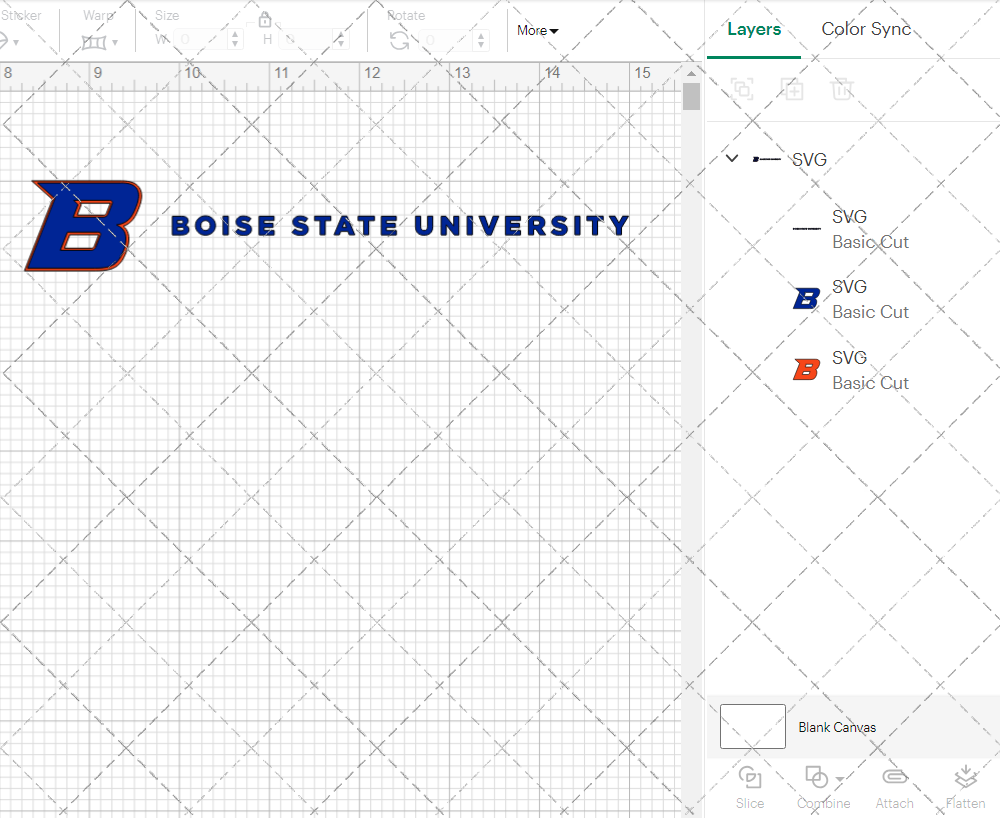Screen dimensions: 1000x818
Task: Click the add-to-group plus icon
Action: pyautogui.click(x=793, y=89)
